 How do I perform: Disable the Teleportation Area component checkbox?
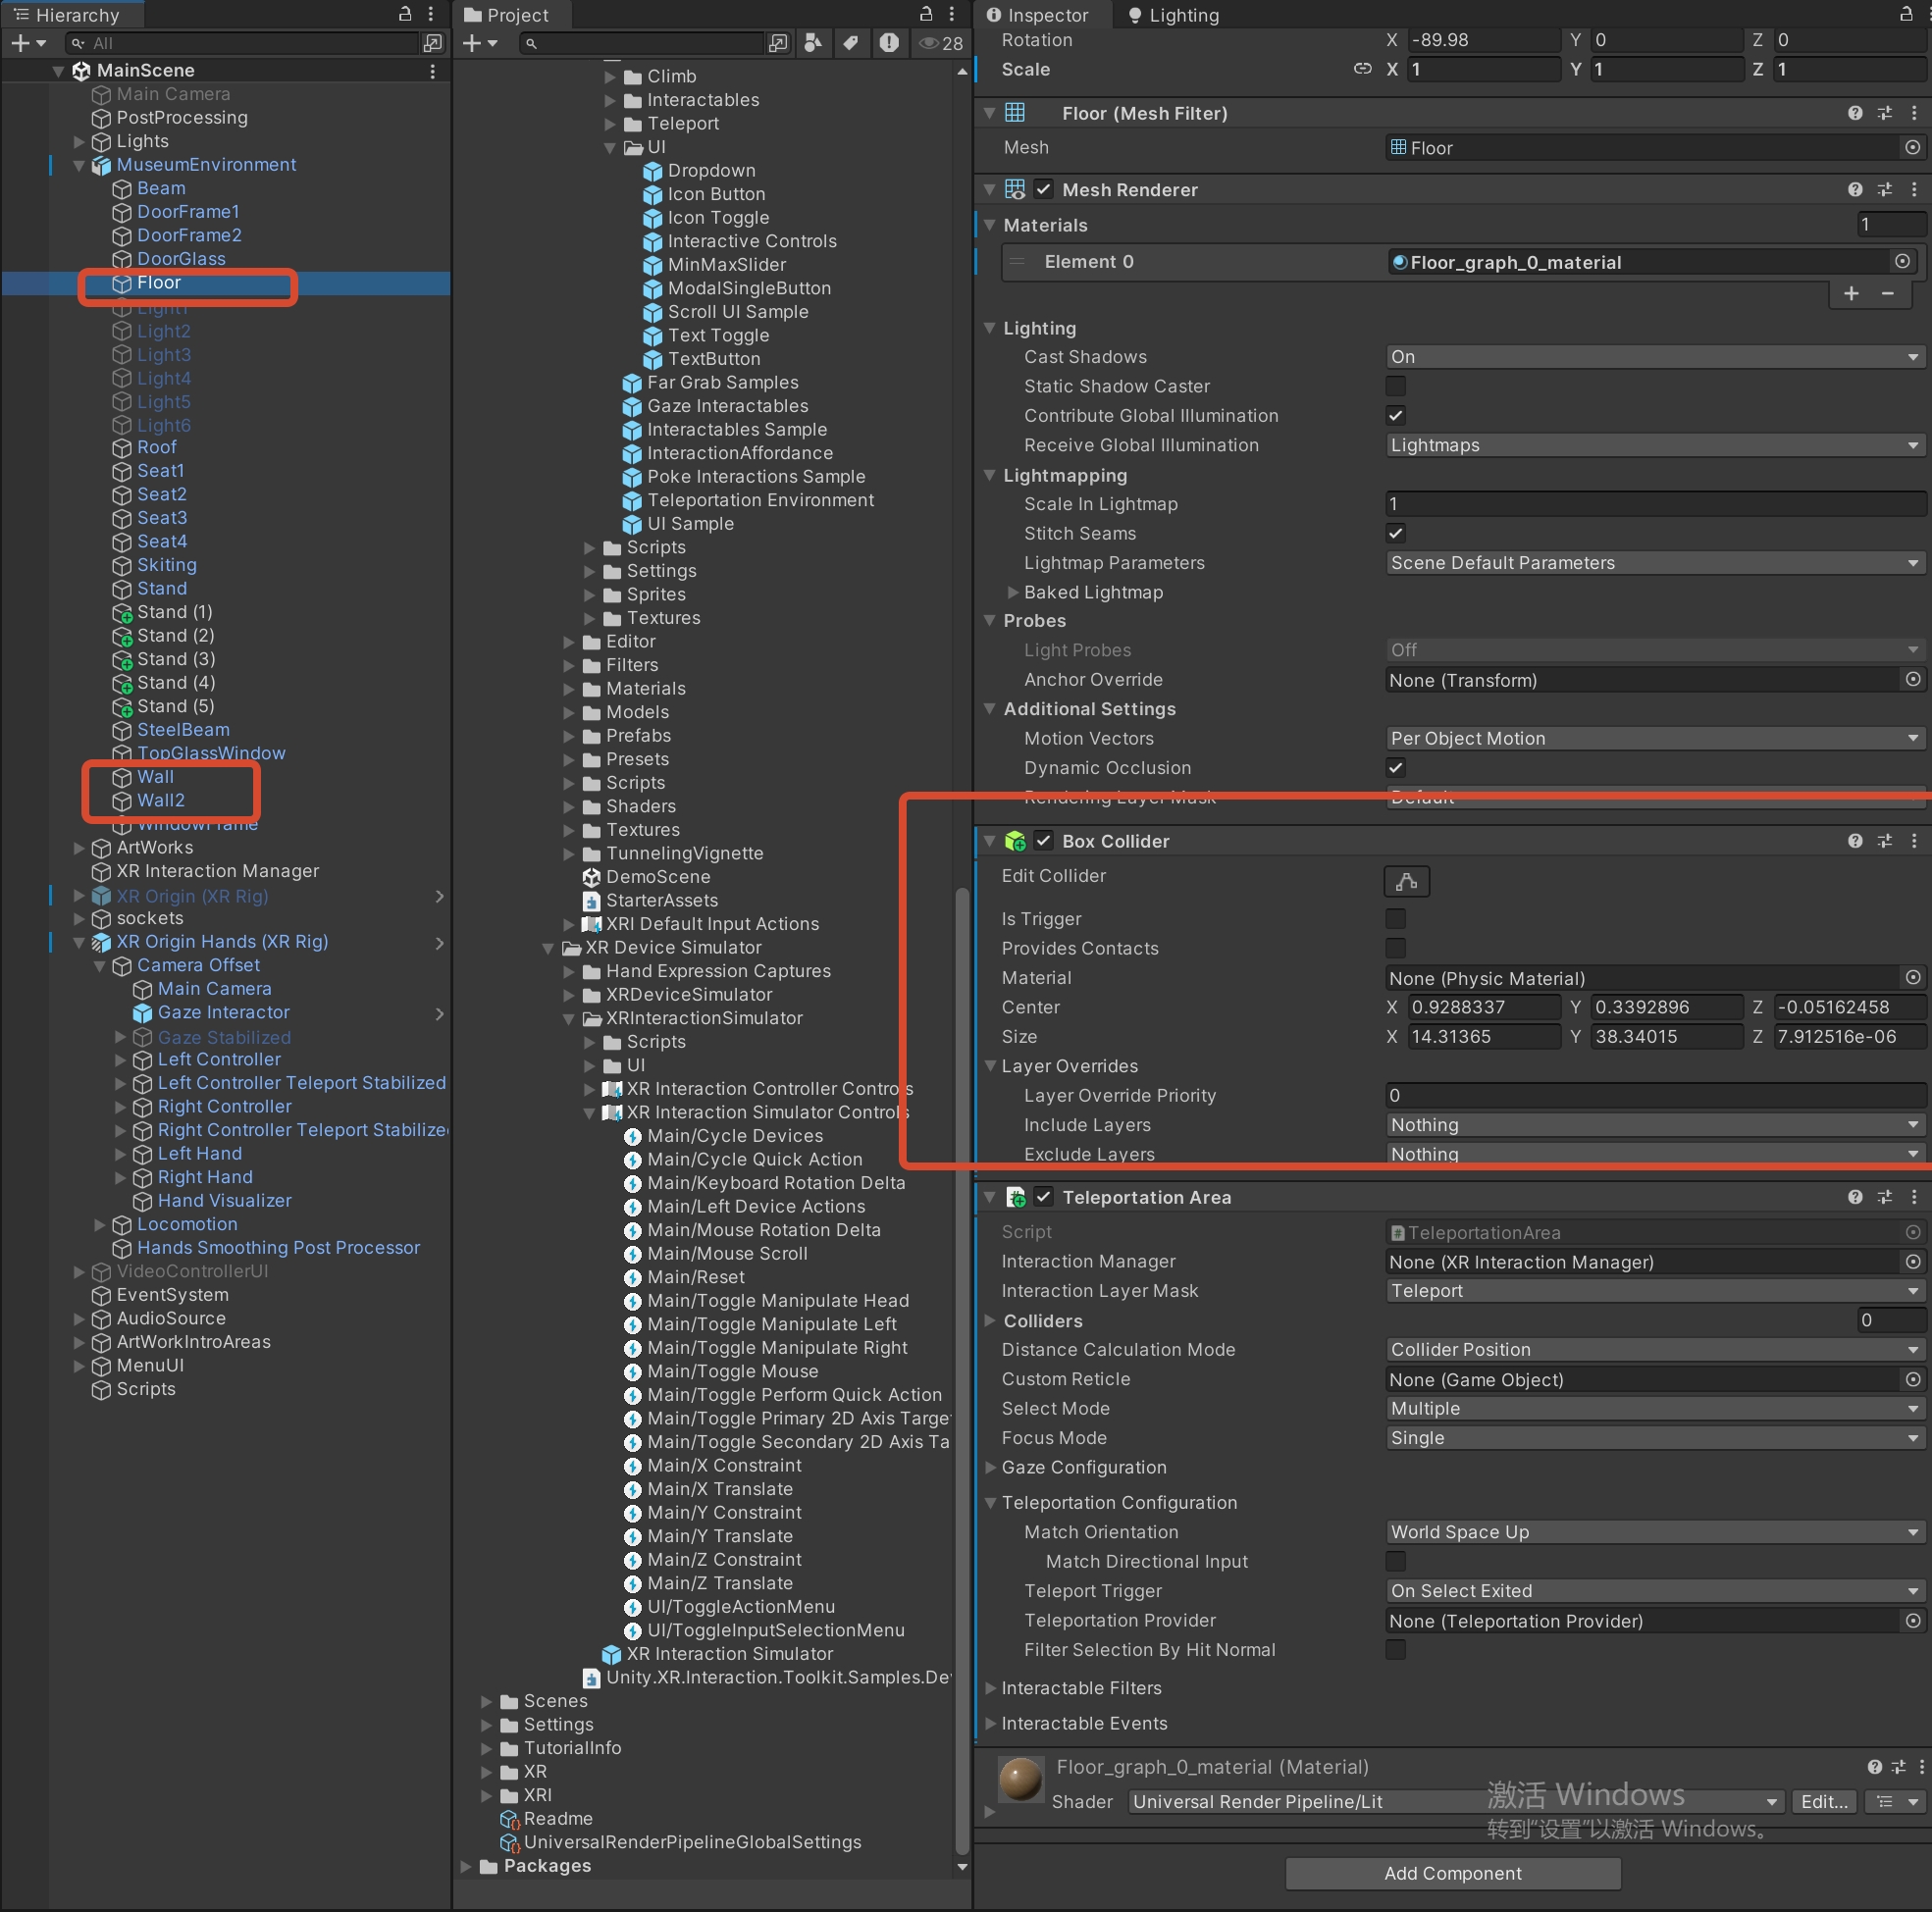(x=1043, y=1197)
